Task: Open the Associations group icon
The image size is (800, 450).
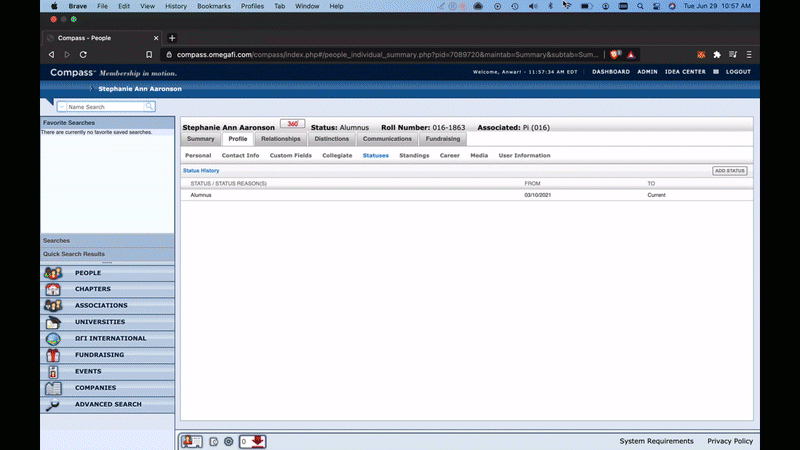Action: pos(53,306)
